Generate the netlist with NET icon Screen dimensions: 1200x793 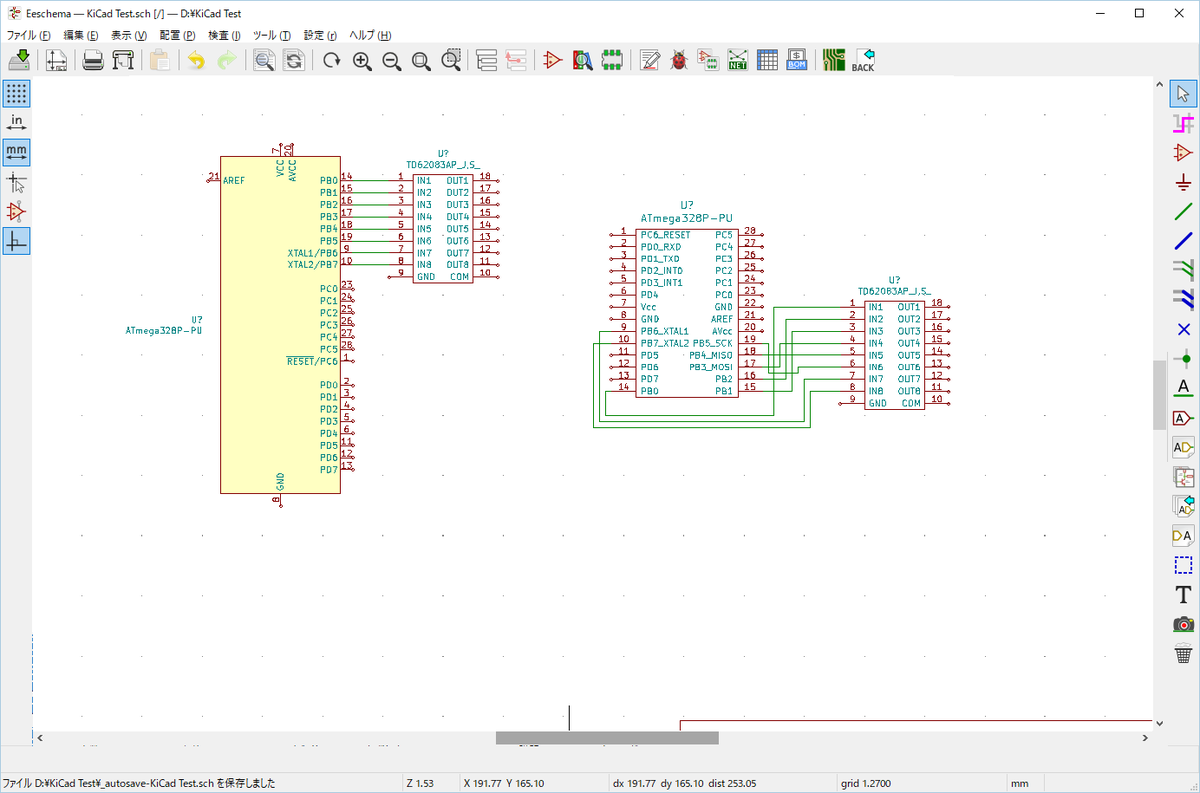click(x=738, y=61)
